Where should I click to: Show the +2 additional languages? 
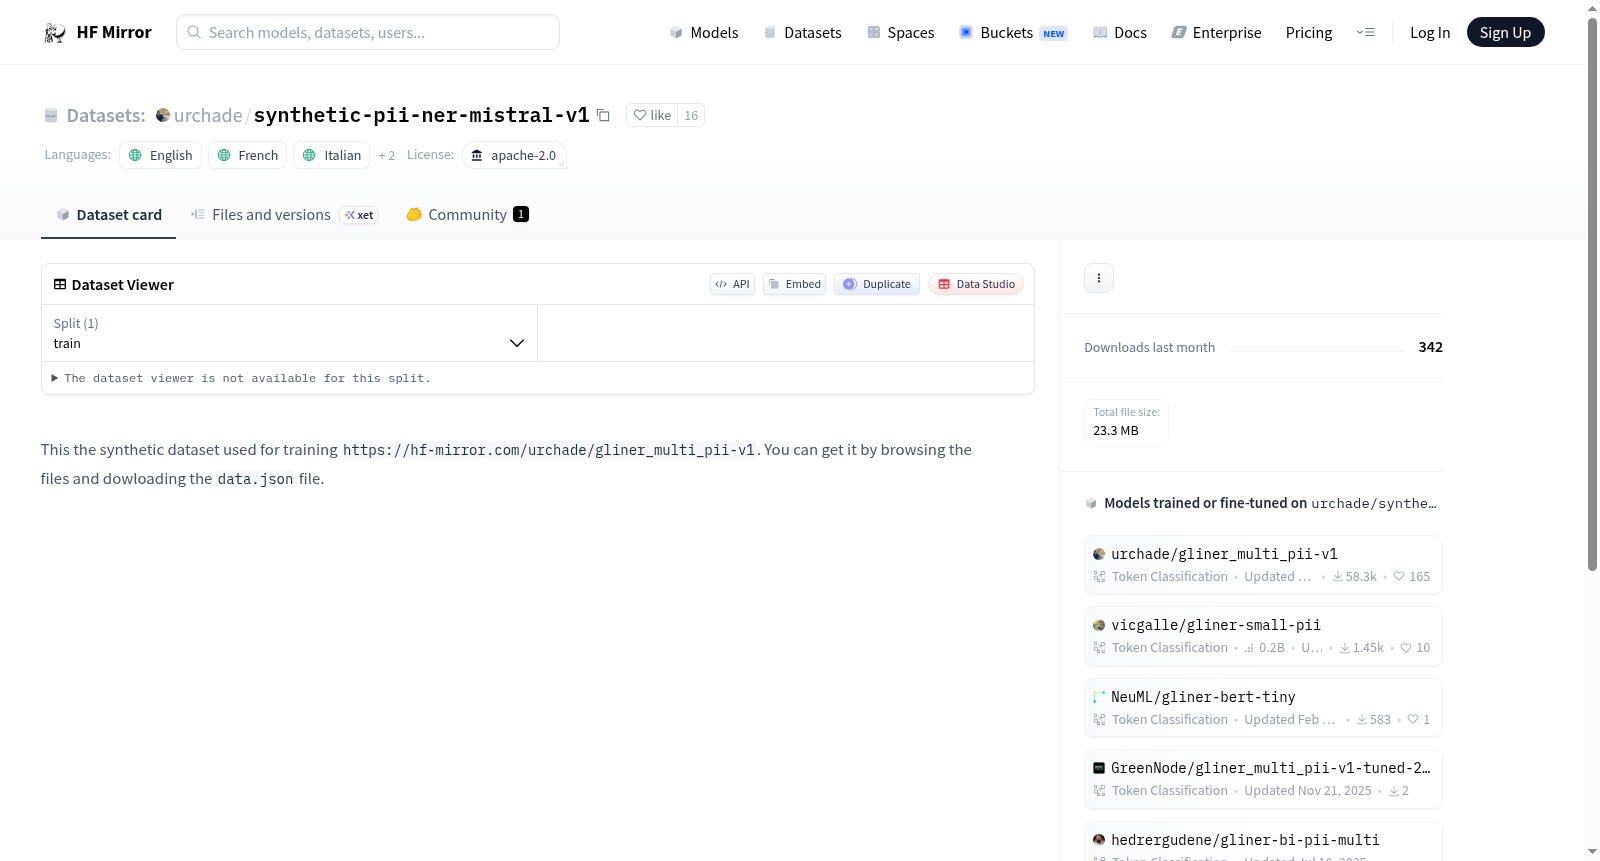pos(387,155)
